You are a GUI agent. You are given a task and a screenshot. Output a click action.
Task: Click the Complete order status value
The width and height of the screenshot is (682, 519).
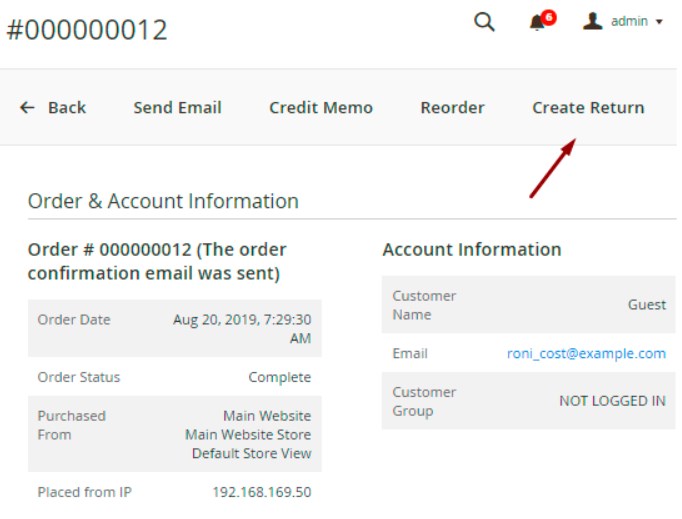click(x=279, y=378)
